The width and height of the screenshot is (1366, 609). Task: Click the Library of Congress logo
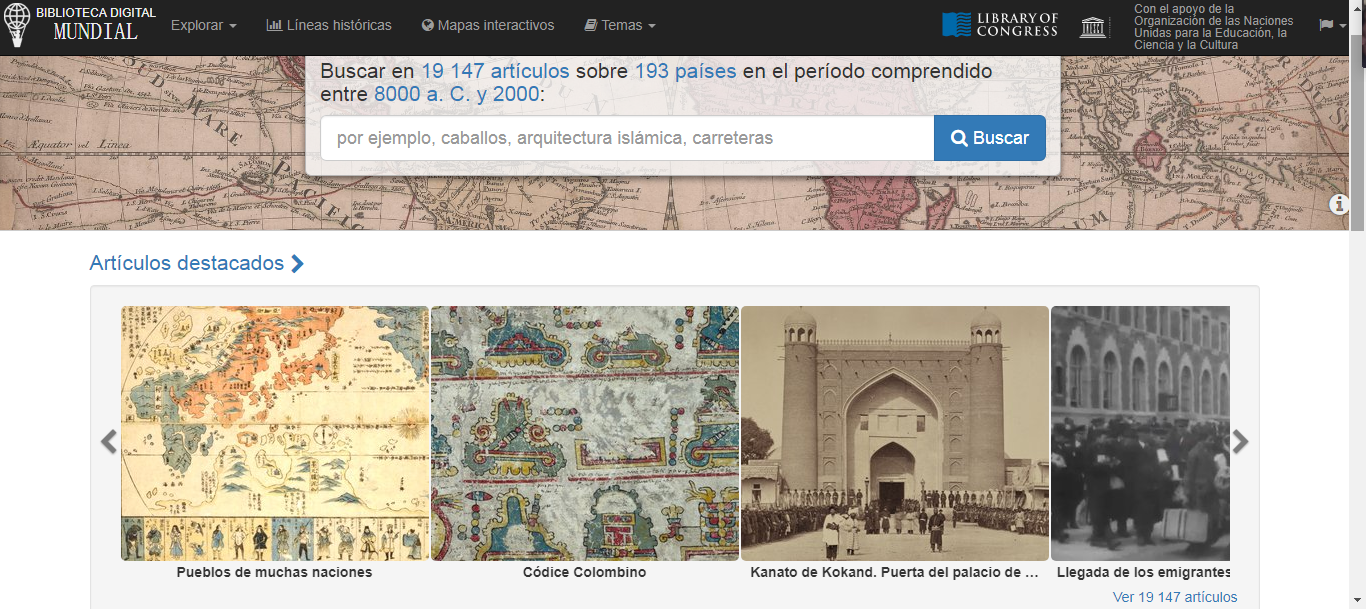coord(1000,25)
